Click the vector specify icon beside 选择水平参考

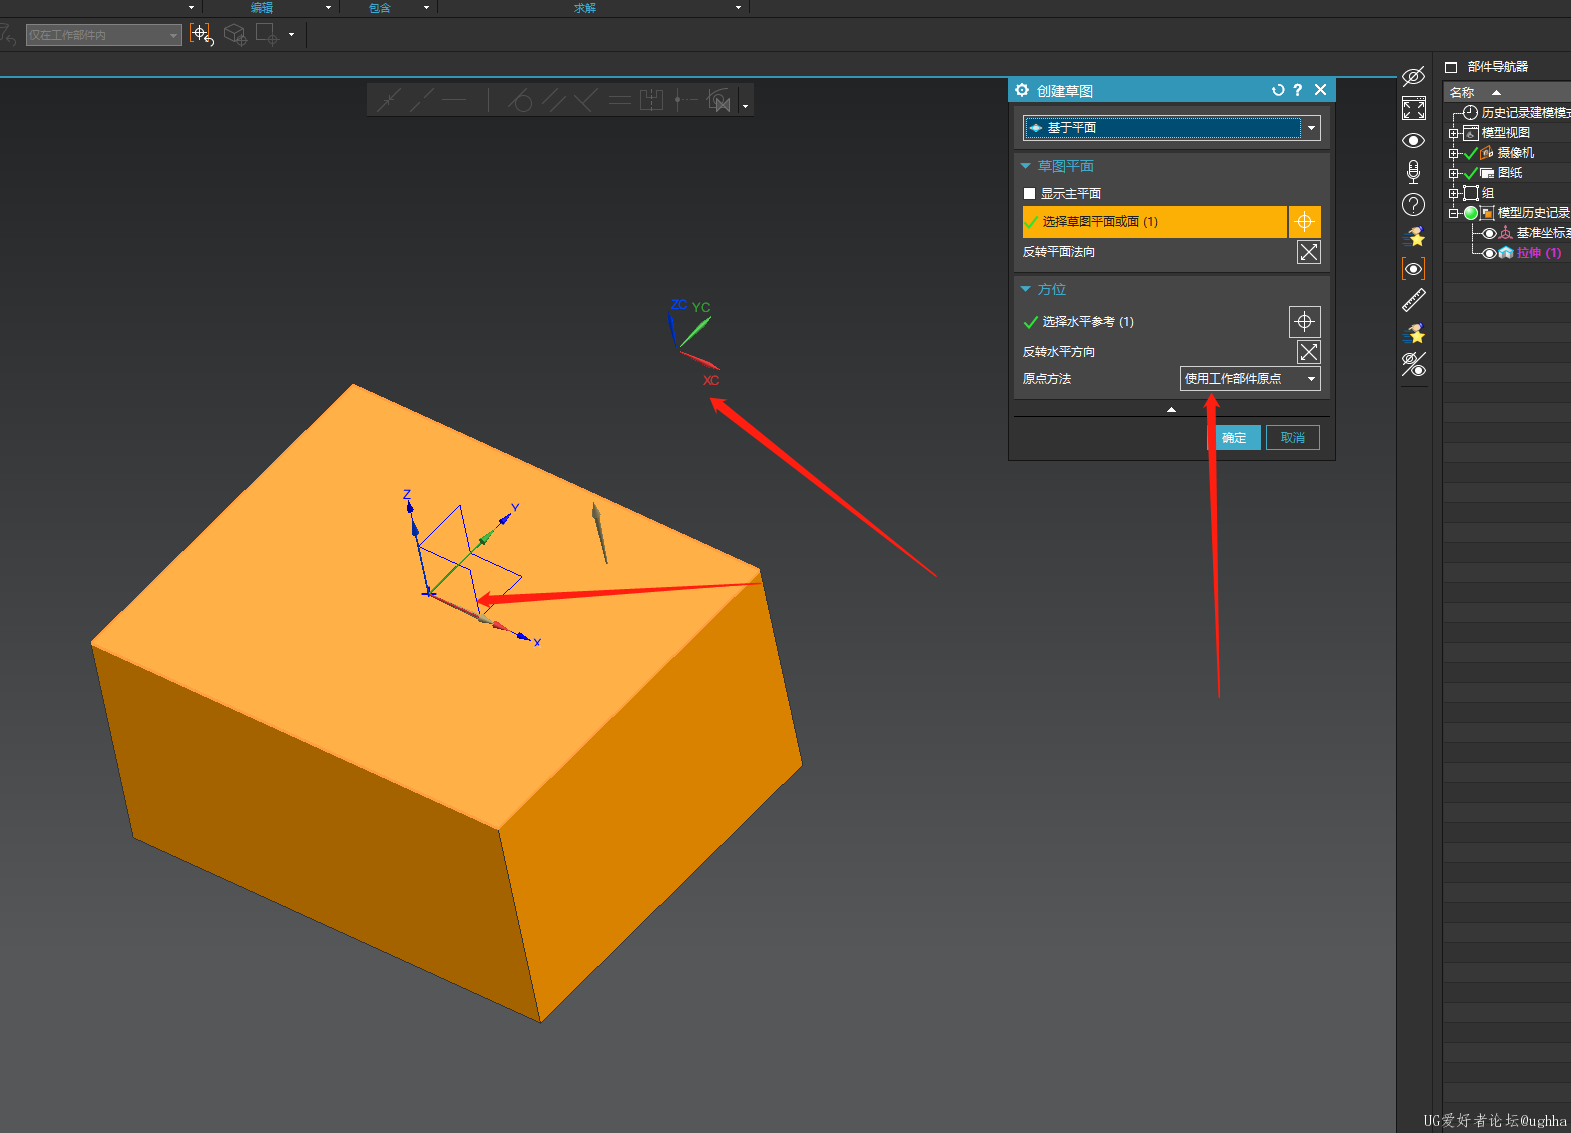(x=1305, y=322)
